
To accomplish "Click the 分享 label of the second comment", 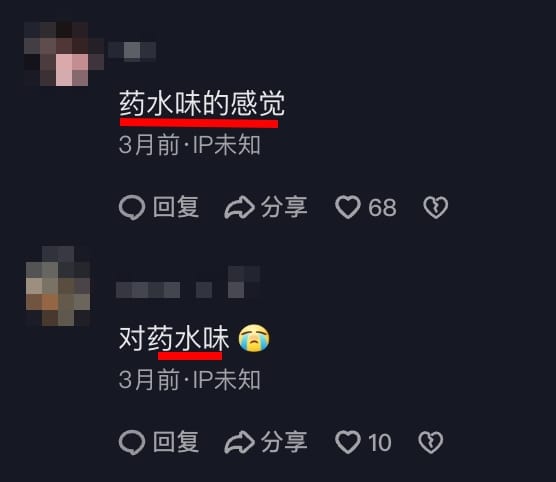I will [x=284, y=442].
